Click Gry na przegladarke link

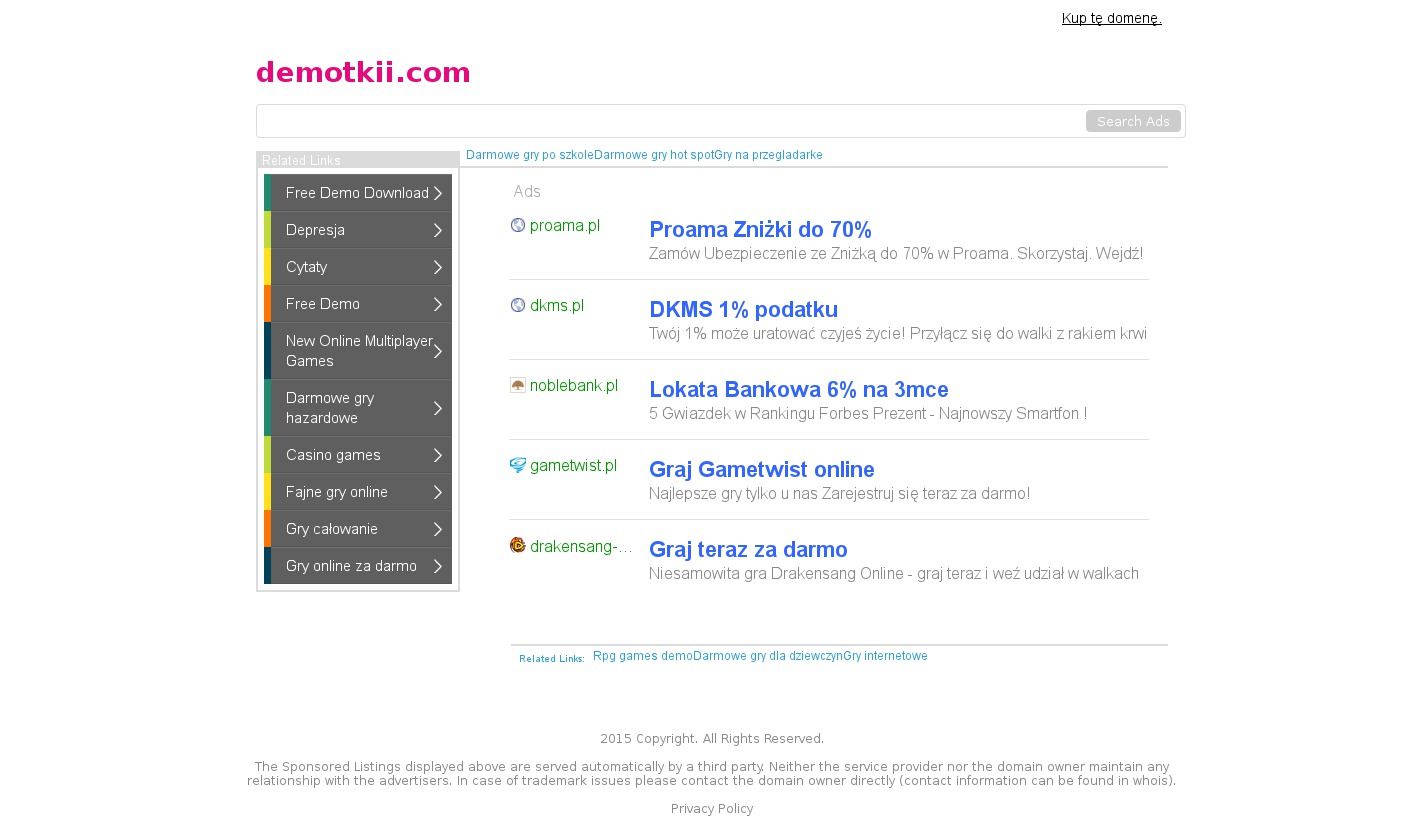(768, 155)
